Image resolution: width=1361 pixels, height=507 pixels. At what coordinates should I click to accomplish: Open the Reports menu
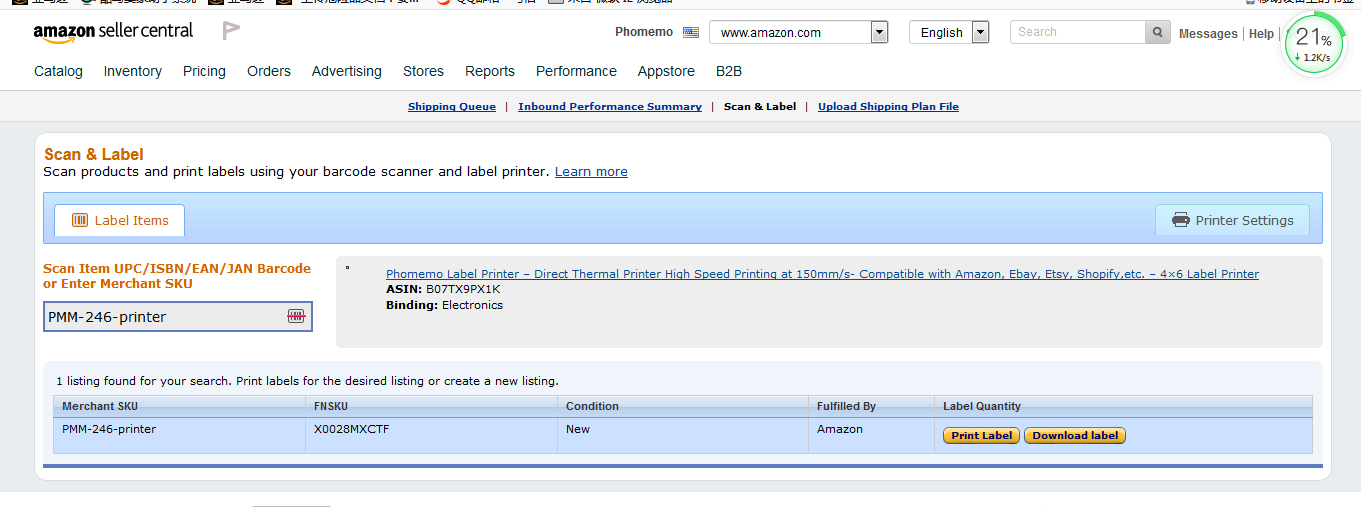pos(490,71)
